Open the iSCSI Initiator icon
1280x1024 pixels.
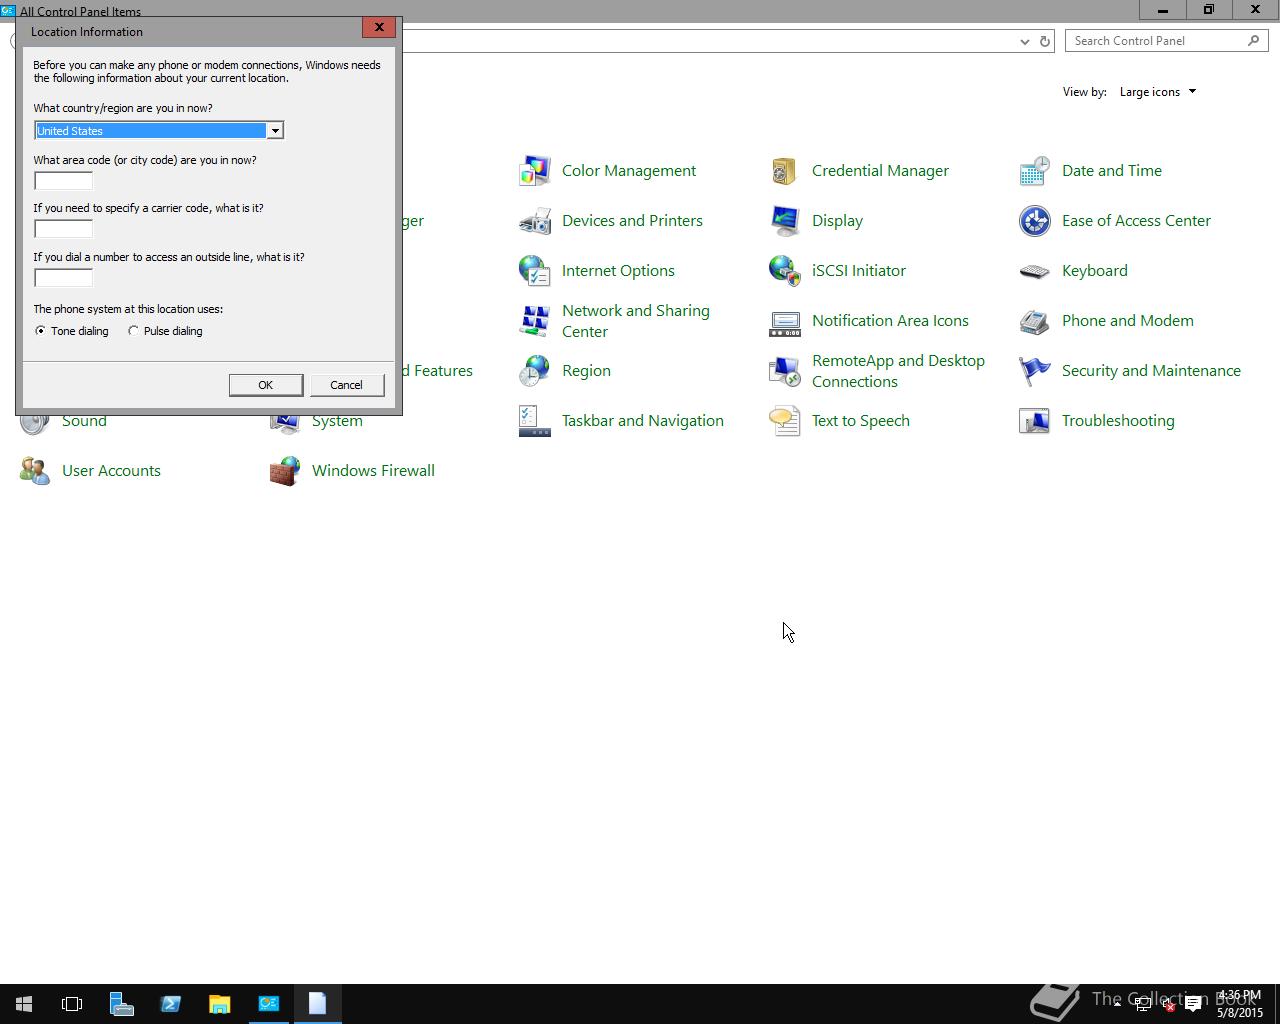785,271
